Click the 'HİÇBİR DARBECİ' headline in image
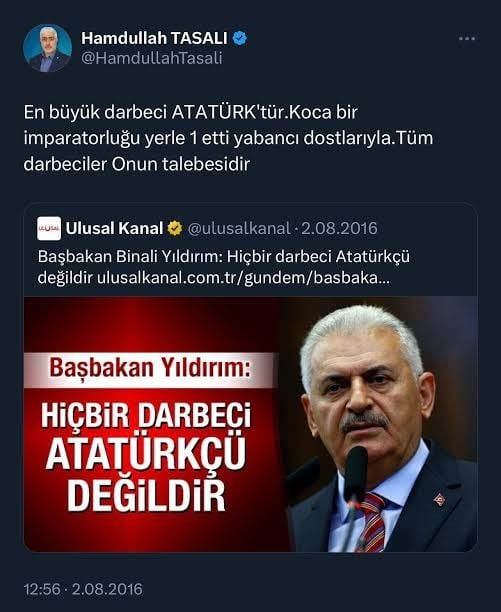This screenshot has width=501, height=612. click(146, 416)
